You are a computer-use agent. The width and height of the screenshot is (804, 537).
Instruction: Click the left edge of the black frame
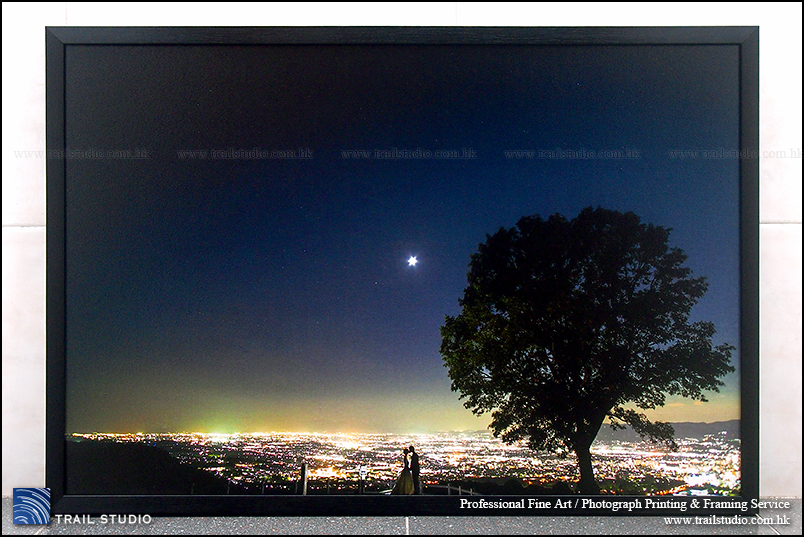click(55, 270)
